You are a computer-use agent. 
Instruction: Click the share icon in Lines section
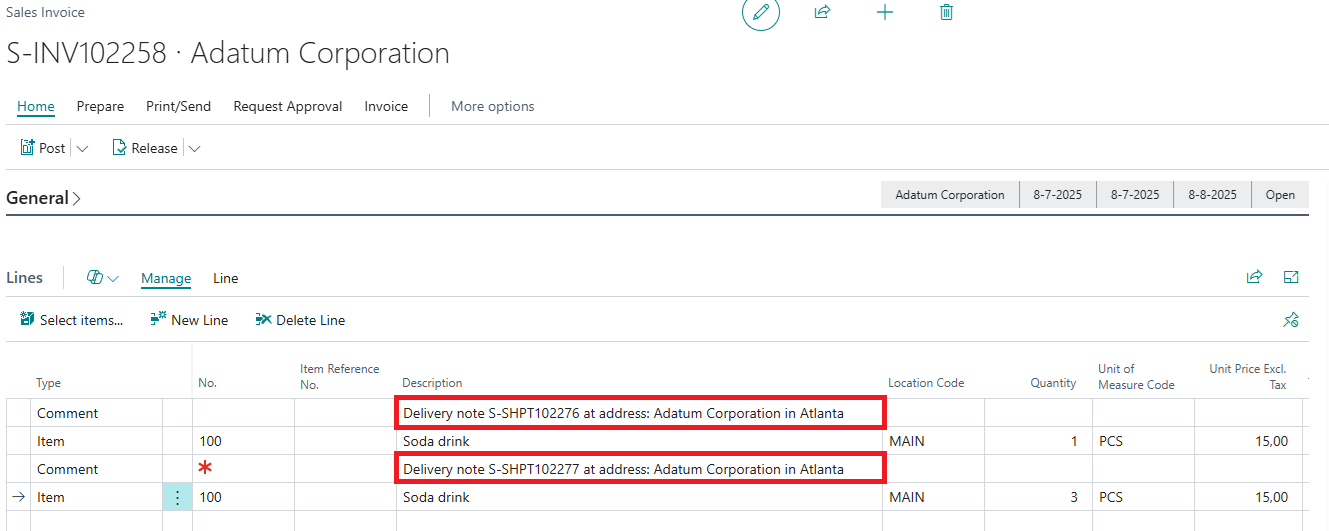click(x=1254, y=277)
